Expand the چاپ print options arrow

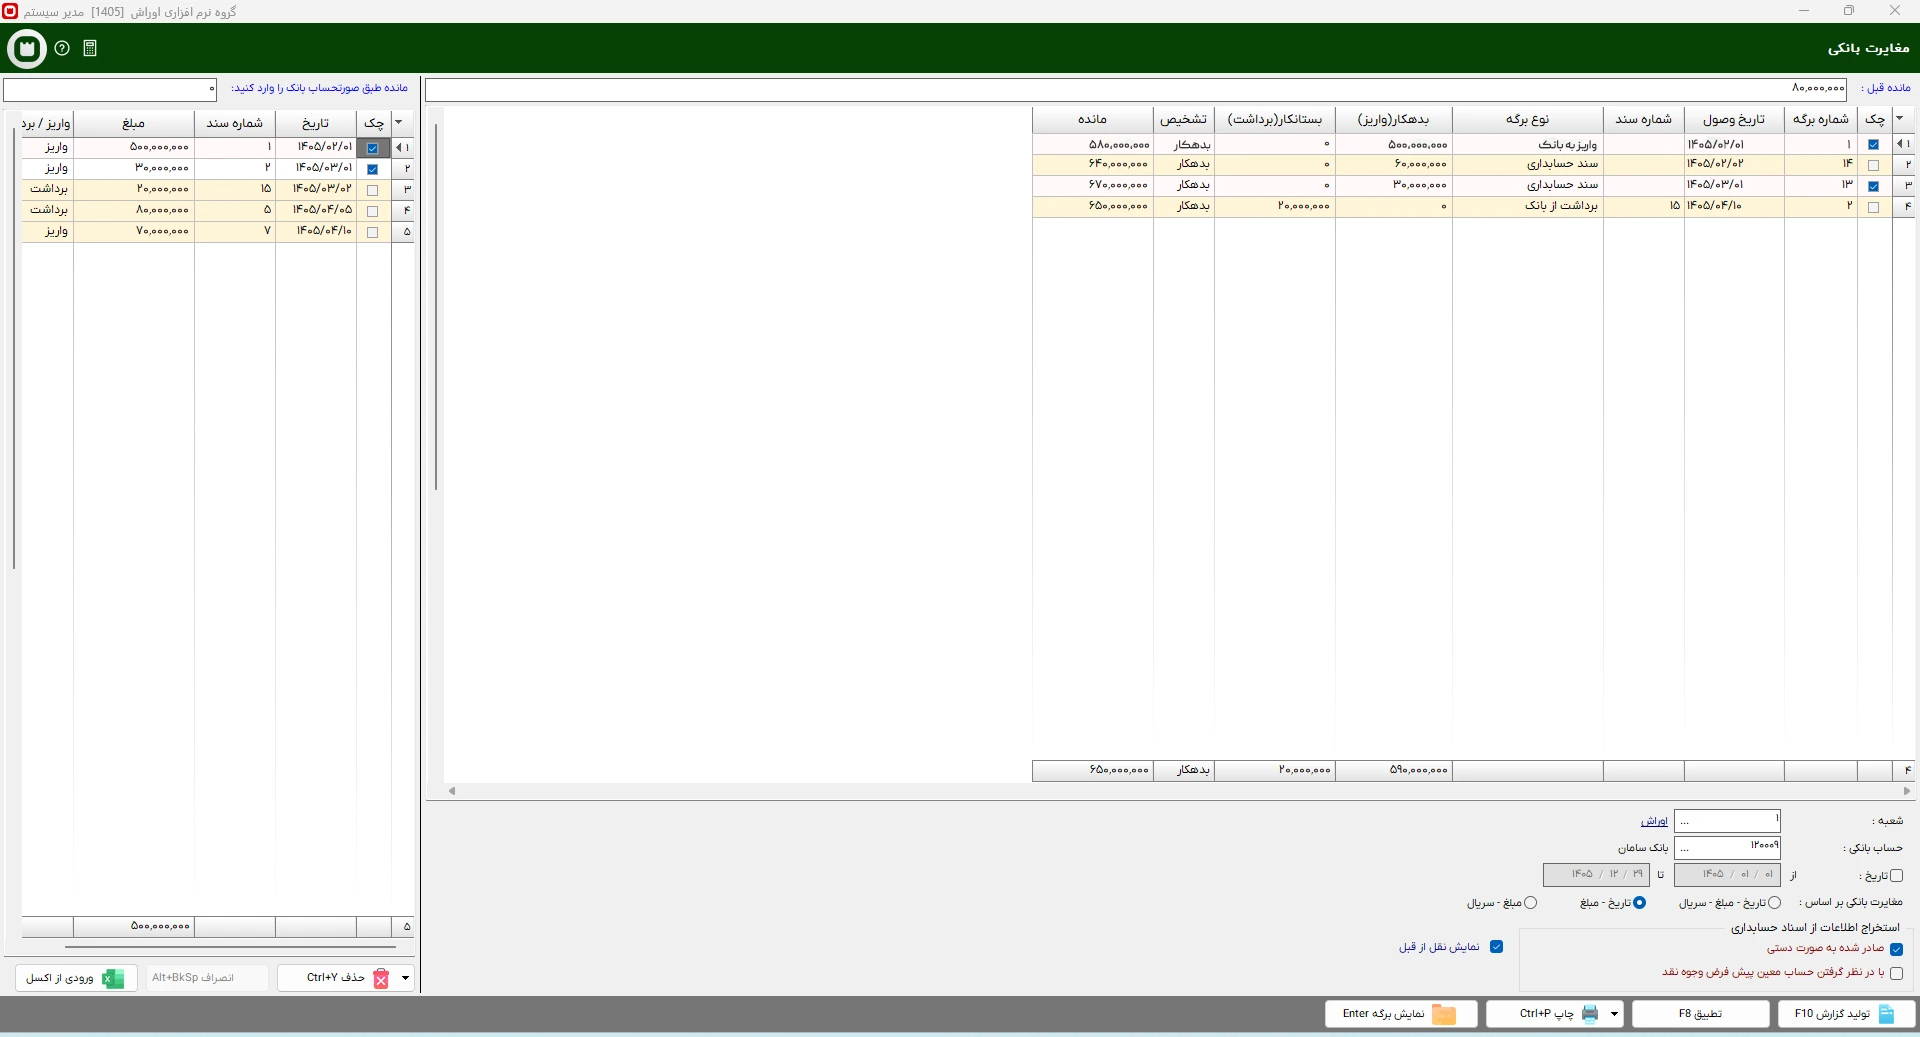(1614, 1014)
